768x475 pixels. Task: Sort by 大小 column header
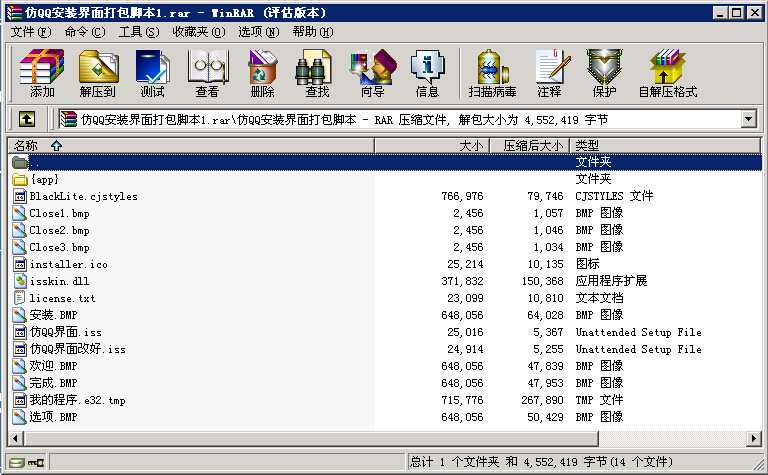432,145
